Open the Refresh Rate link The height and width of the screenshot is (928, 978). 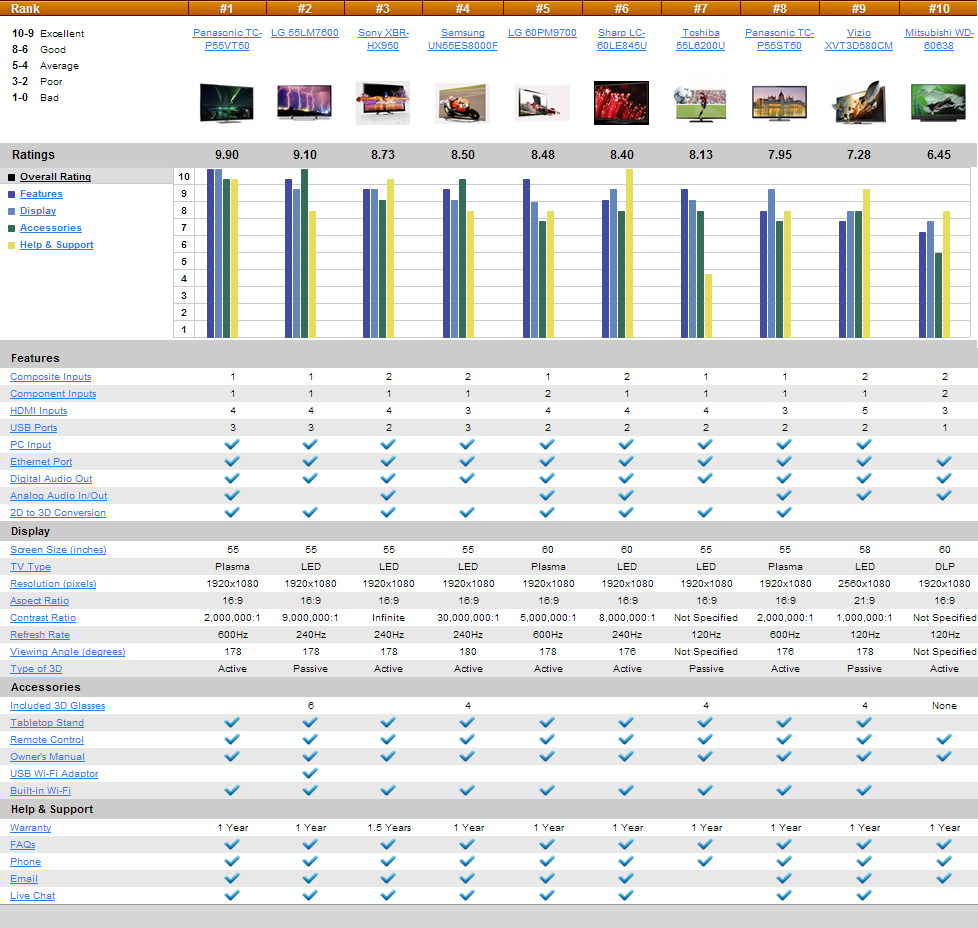click(40, 634)
